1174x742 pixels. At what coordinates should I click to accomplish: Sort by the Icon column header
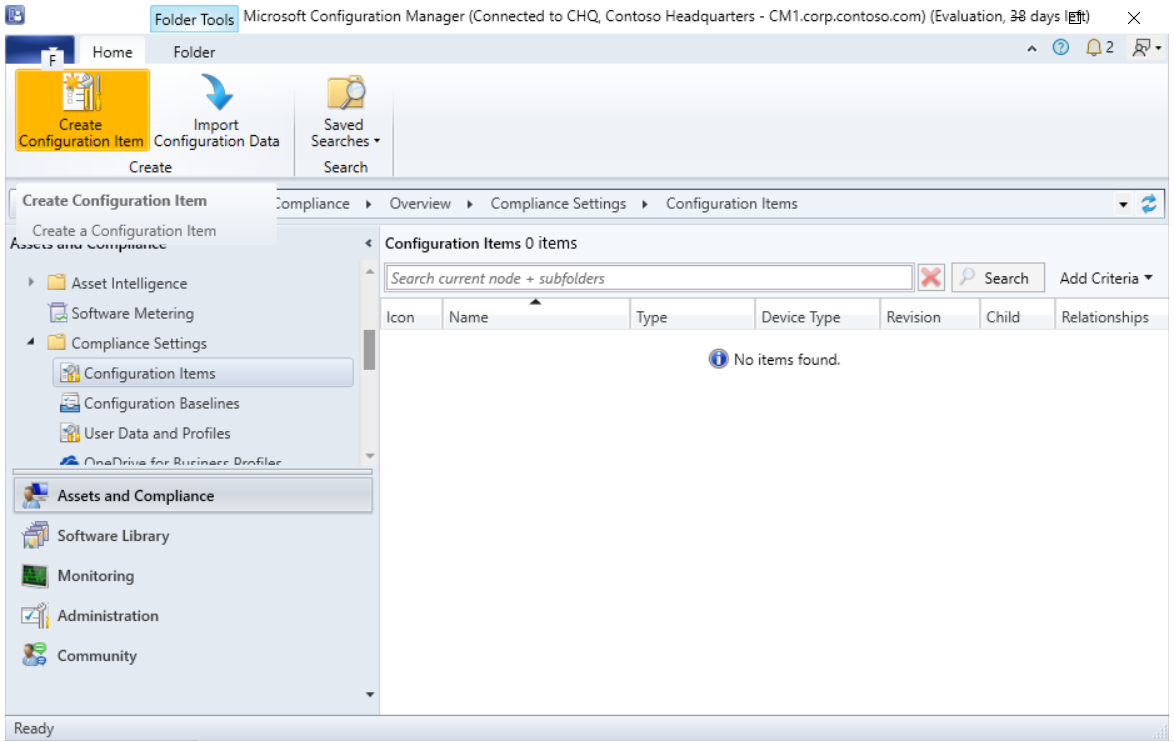411,317
